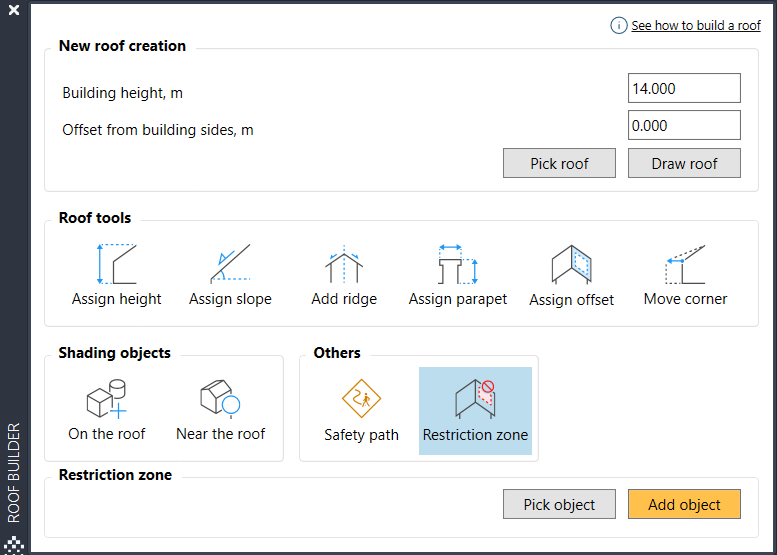Open palette options icon at bottom of sidebar

[x=16, y=545]
